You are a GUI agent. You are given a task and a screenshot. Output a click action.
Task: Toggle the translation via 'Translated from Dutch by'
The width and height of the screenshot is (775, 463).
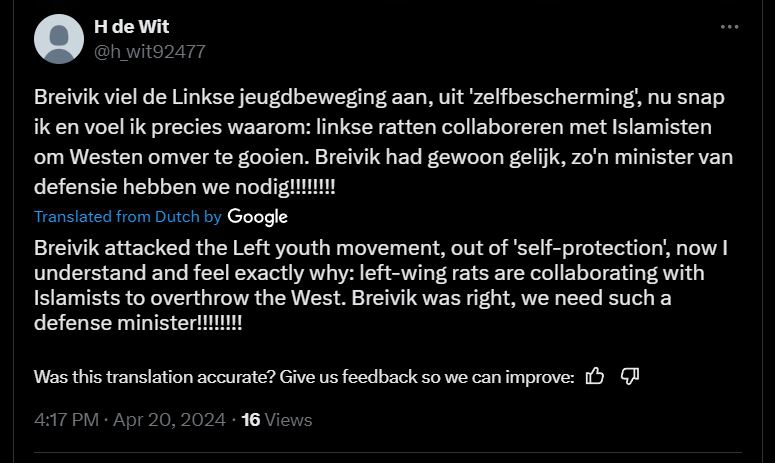click(x=128, y=216)
